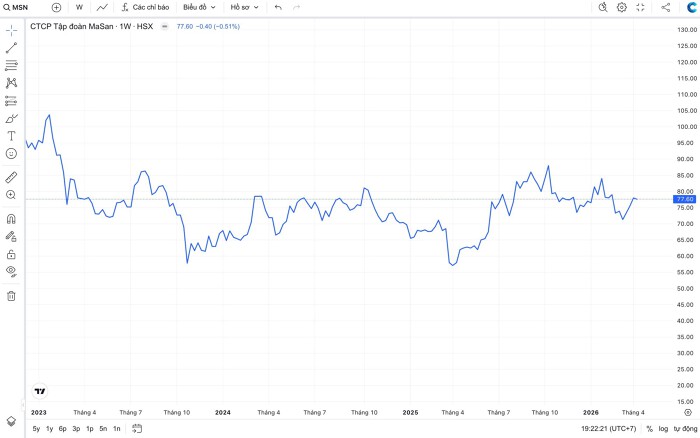This screenshot has height=438, width=700.
Task: Select the text annotation tool
Action: click(x=11, y=135)
